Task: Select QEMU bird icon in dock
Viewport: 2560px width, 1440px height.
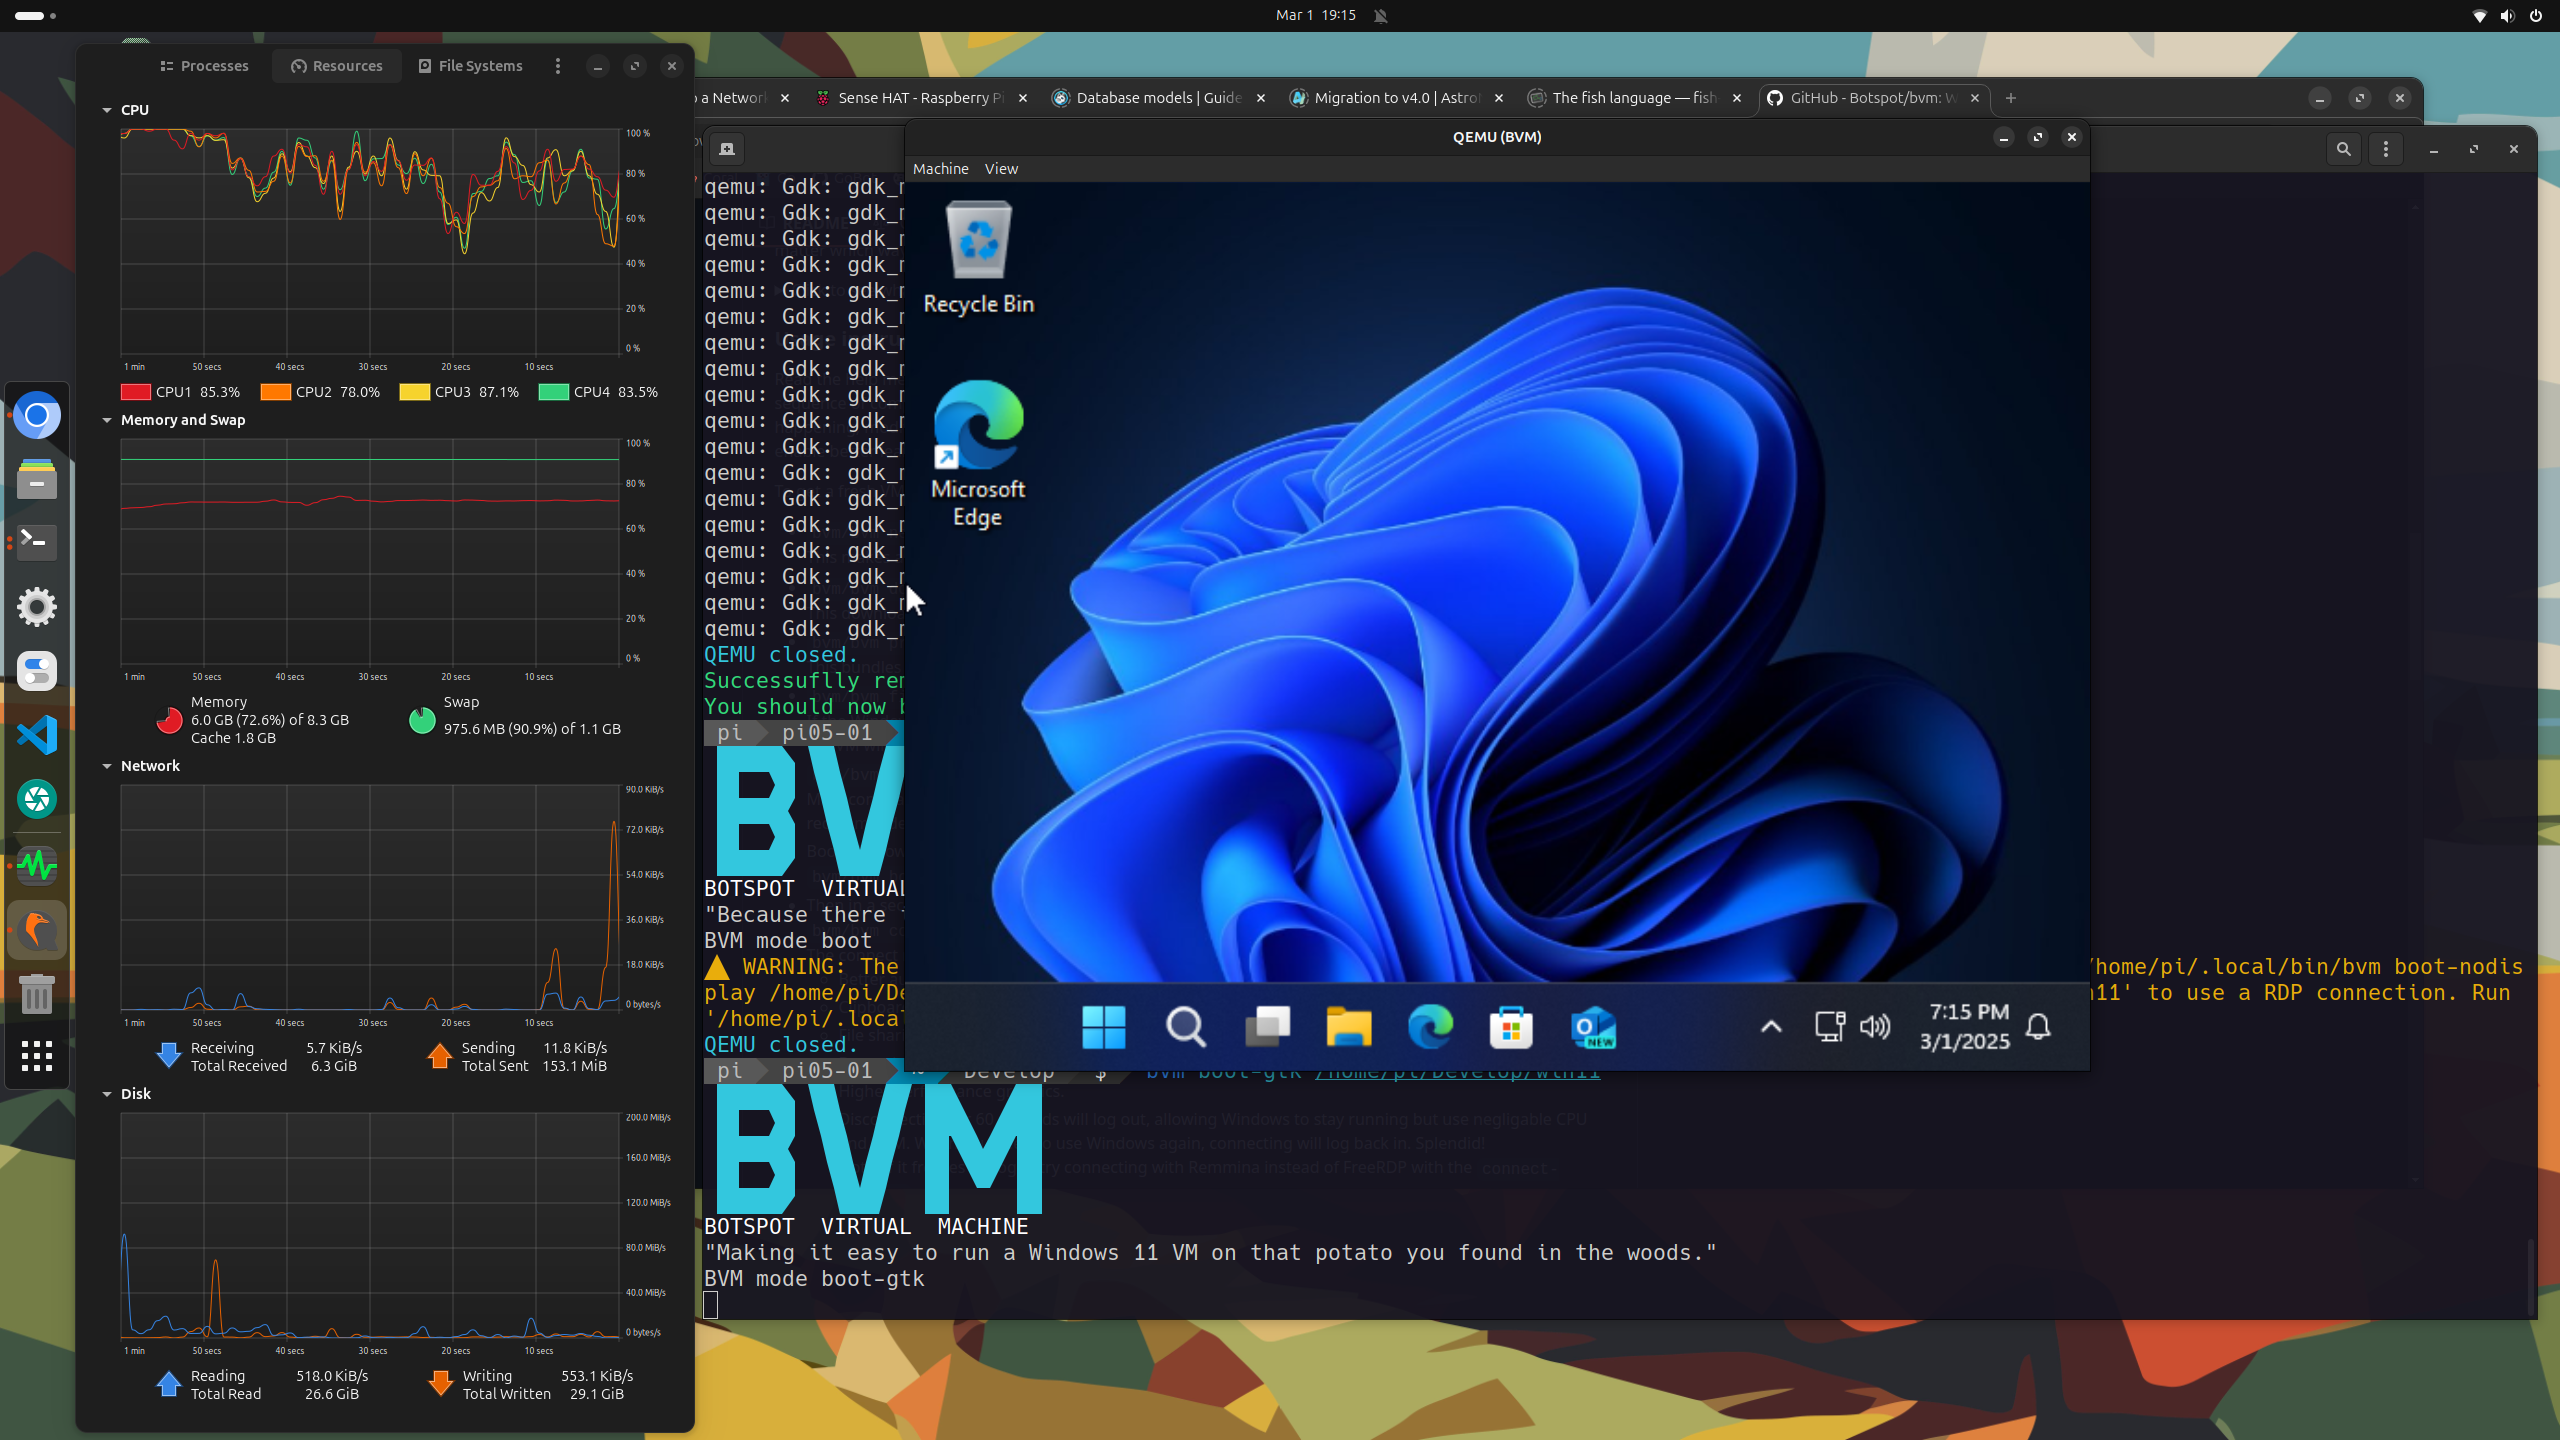Action: (37, 929)
